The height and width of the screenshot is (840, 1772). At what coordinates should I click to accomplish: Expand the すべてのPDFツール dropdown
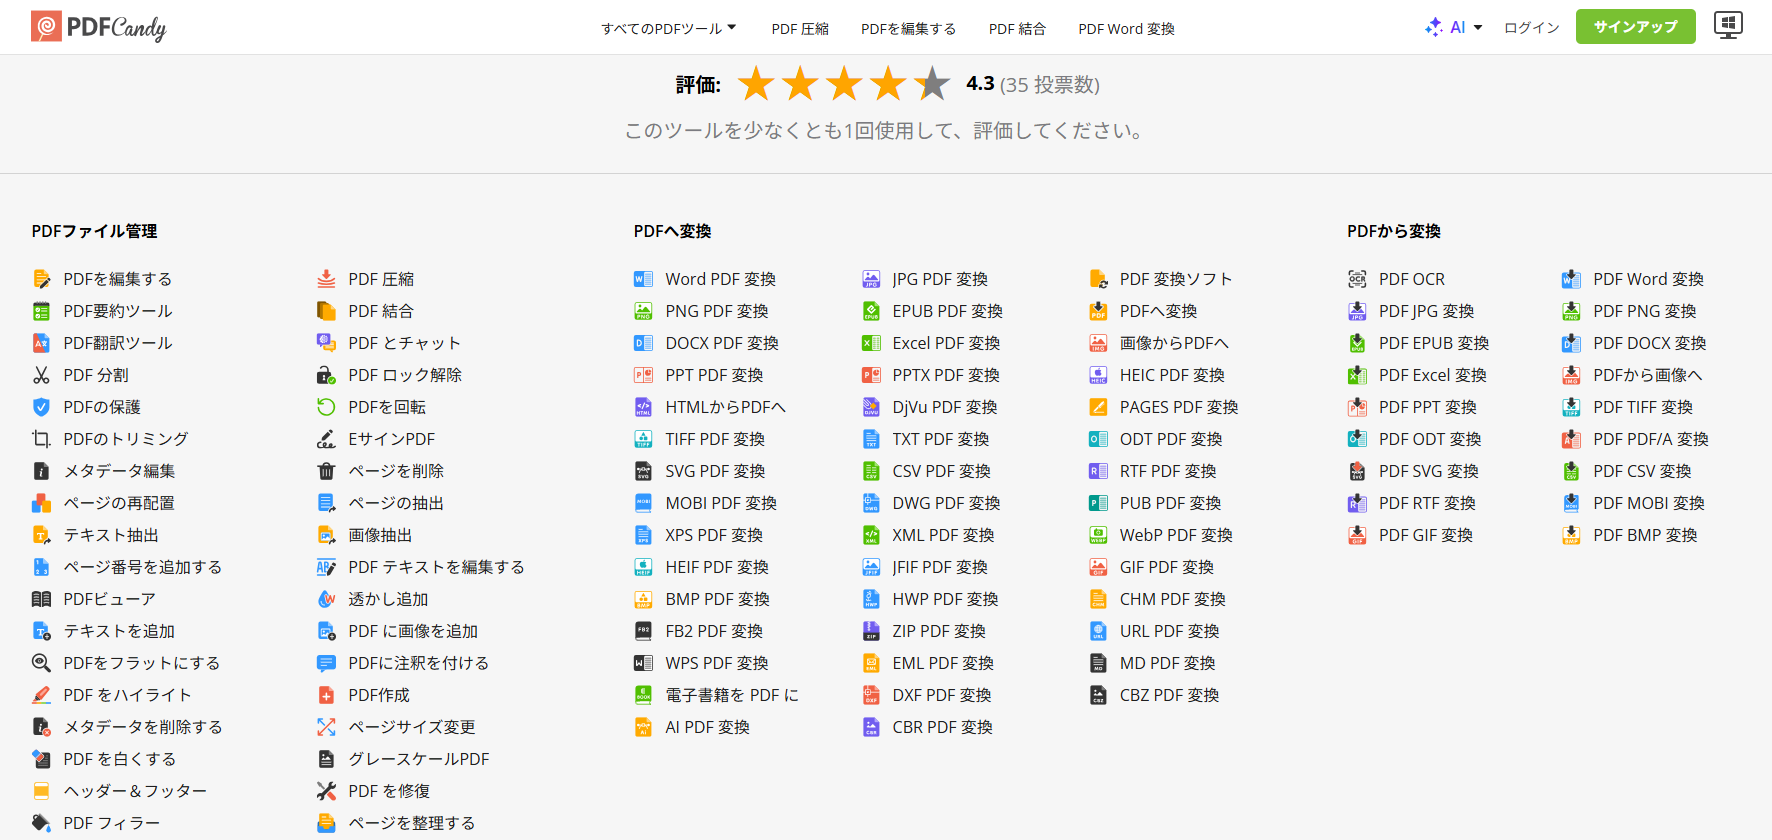click(668, 29)
